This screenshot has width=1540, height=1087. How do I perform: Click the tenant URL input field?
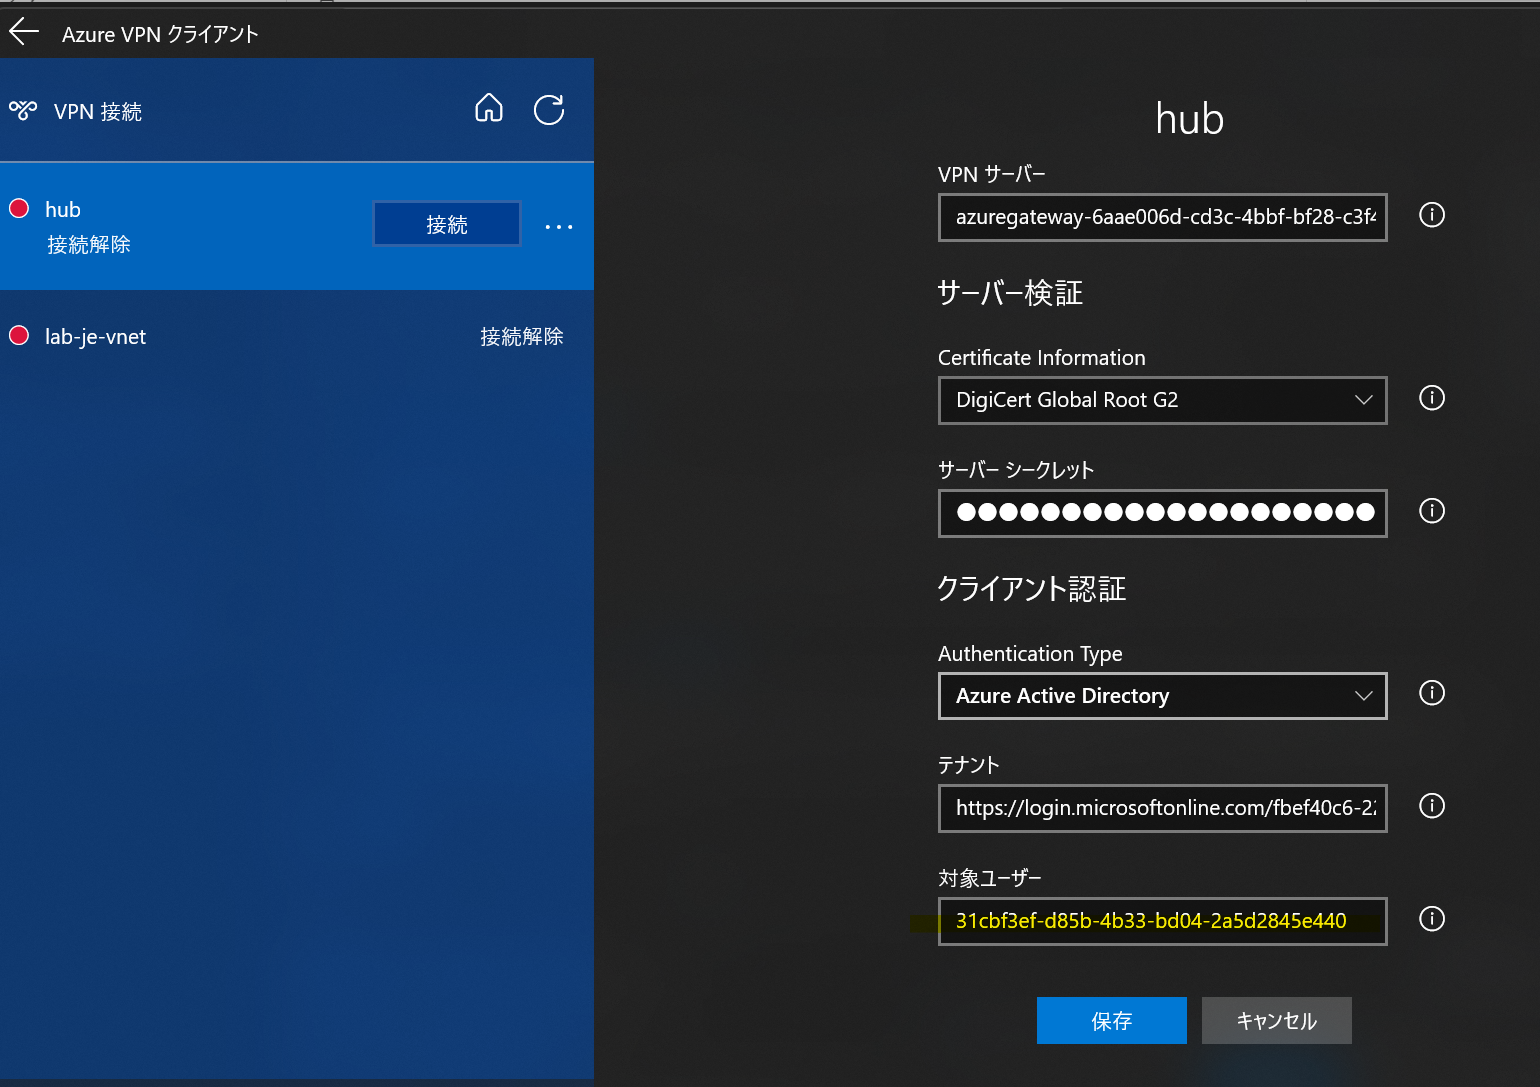point(1162,808)
